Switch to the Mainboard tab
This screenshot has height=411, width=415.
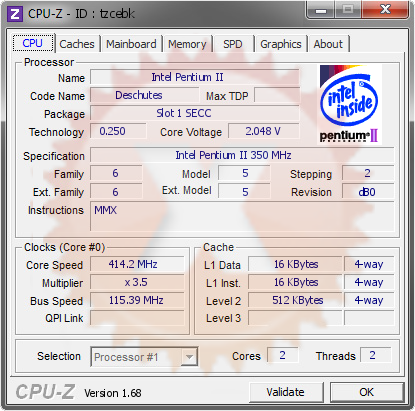point(131,44)
